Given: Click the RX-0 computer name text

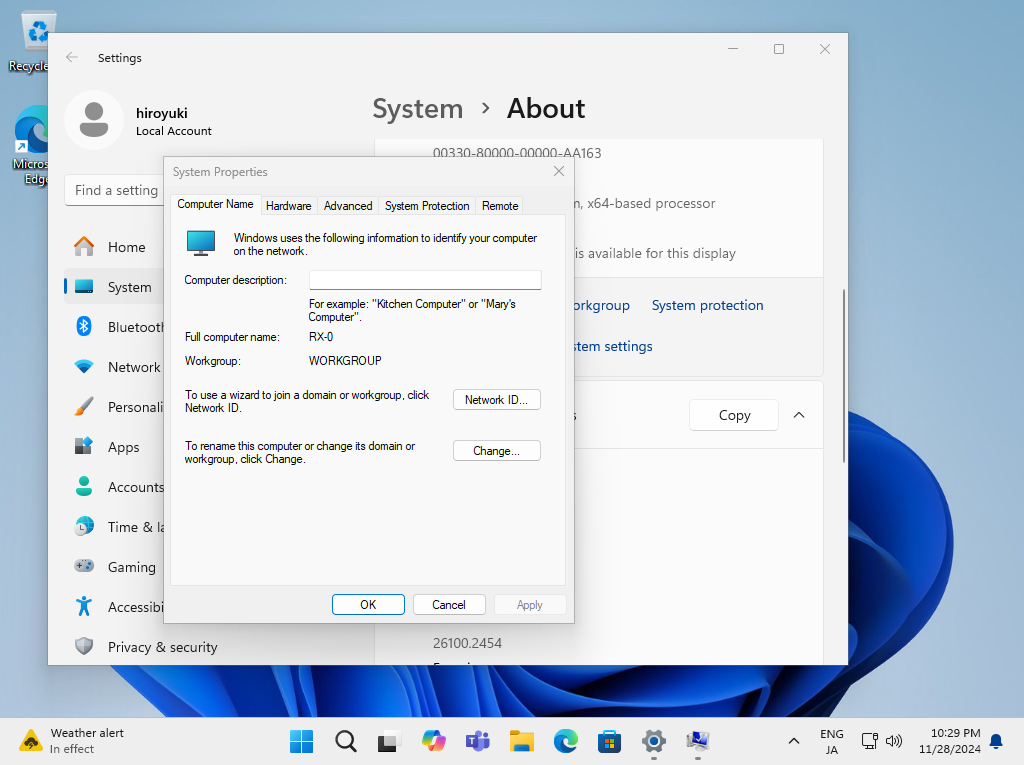Looking at the screenshot, I should tap(321, 337).
